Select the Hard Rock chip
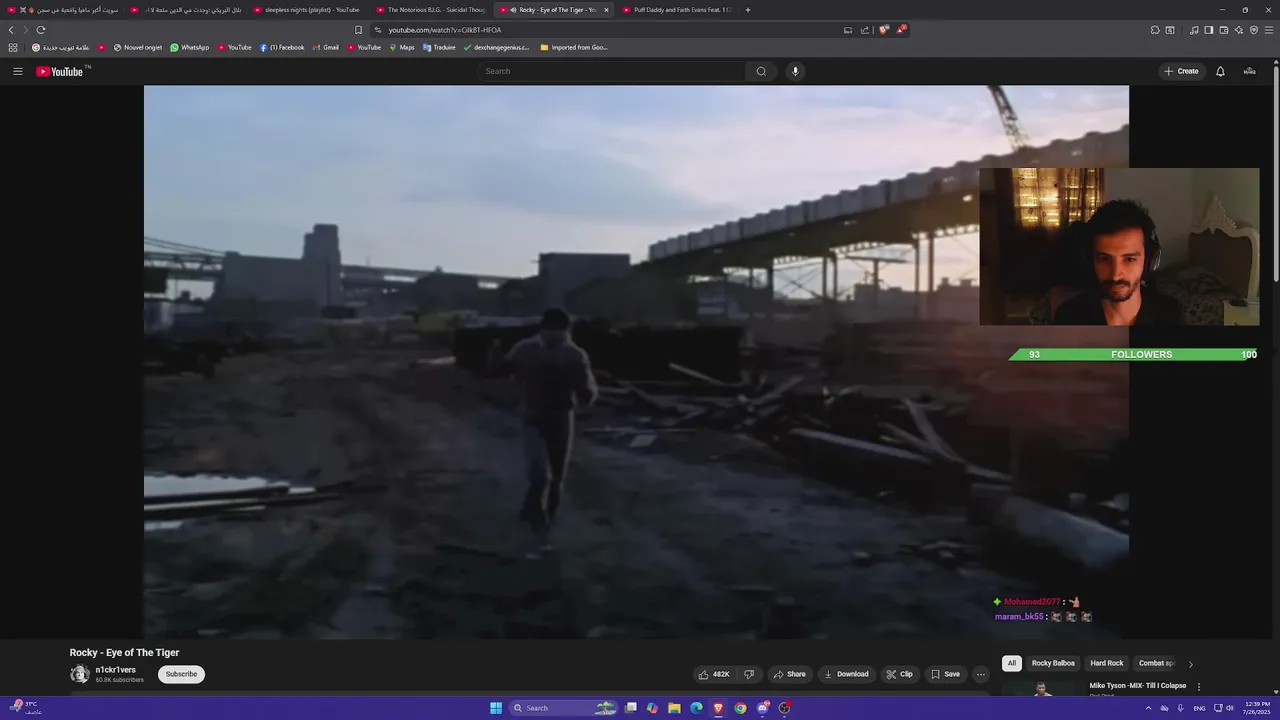1280x720 pixels. 1107,663
